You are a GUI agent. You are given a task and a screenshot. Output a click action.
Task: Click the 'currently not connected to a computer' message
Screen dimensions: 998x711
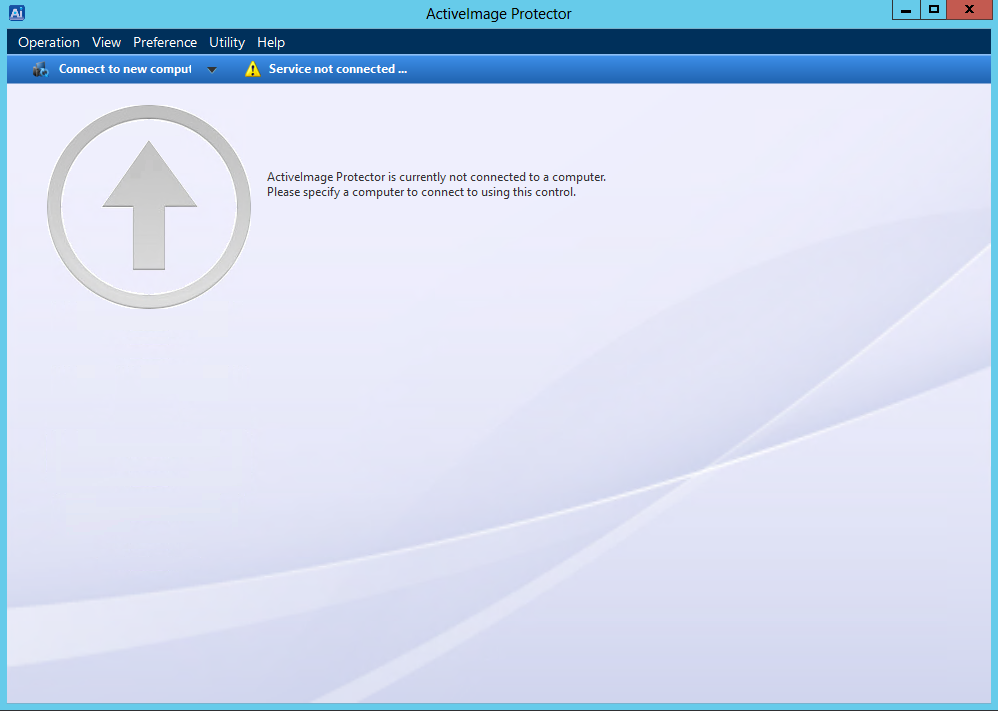436,177
